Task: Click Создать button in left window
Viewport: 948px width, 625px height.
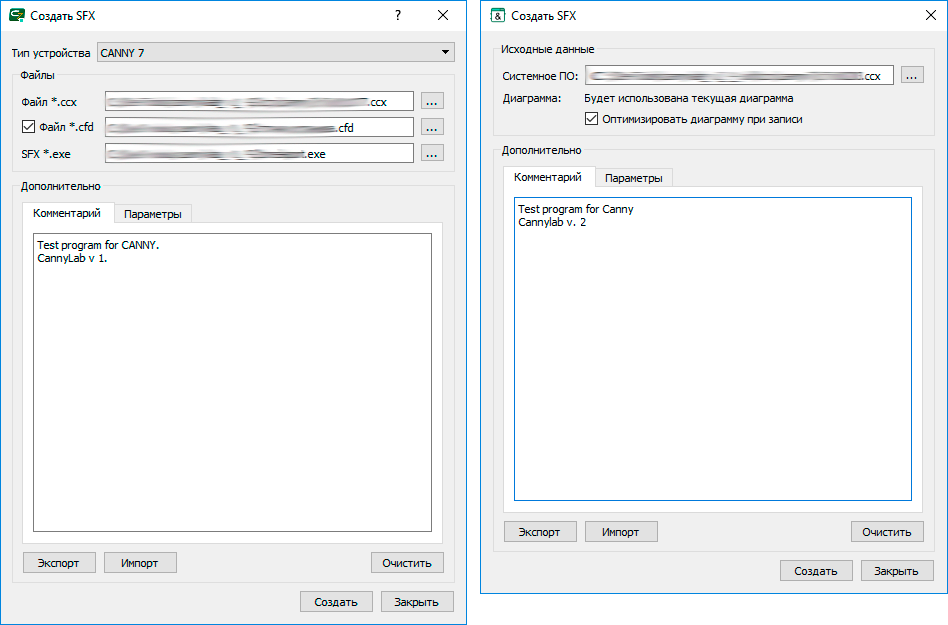Action: click(336, 601)
